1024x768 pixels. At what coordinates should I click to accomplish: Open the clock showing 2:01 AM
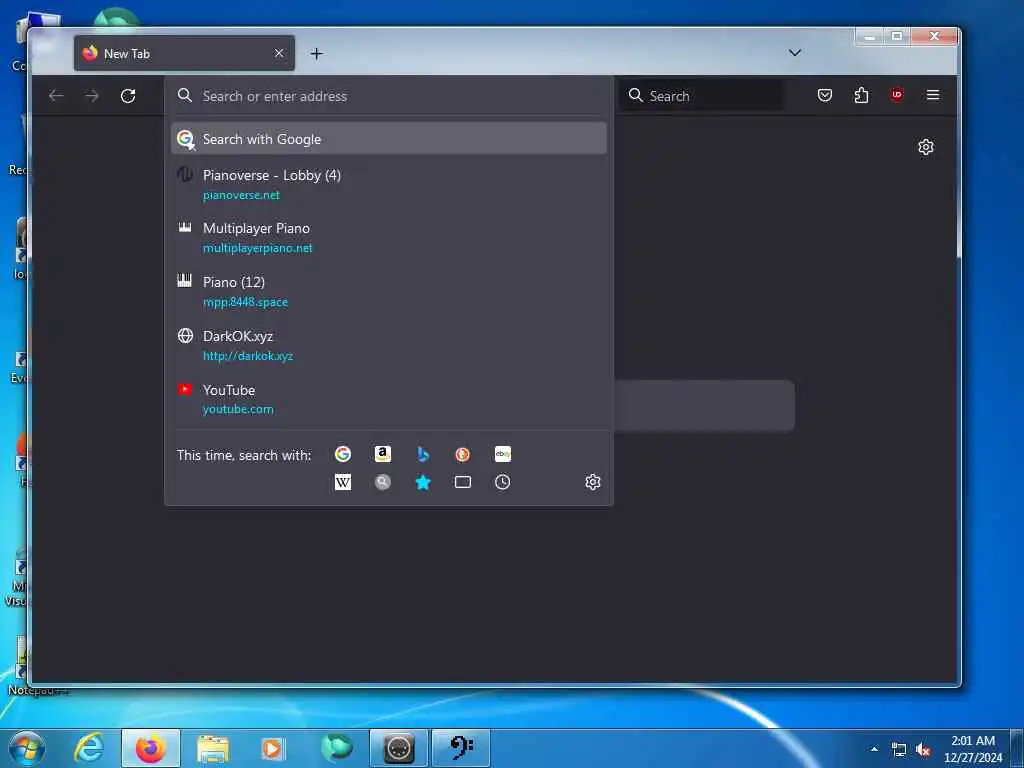click(973, 749)
